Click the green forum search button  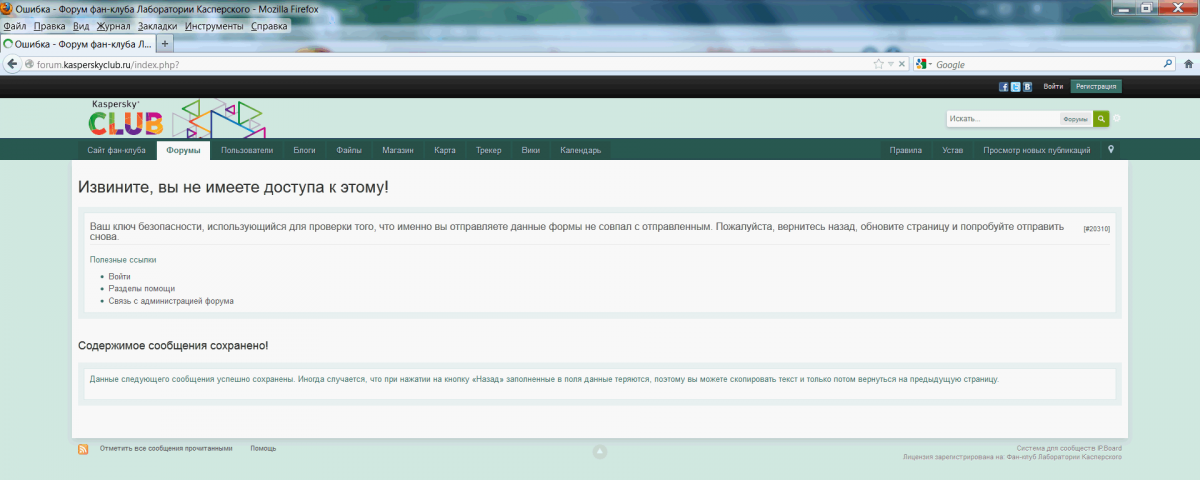coord(1101,119)
